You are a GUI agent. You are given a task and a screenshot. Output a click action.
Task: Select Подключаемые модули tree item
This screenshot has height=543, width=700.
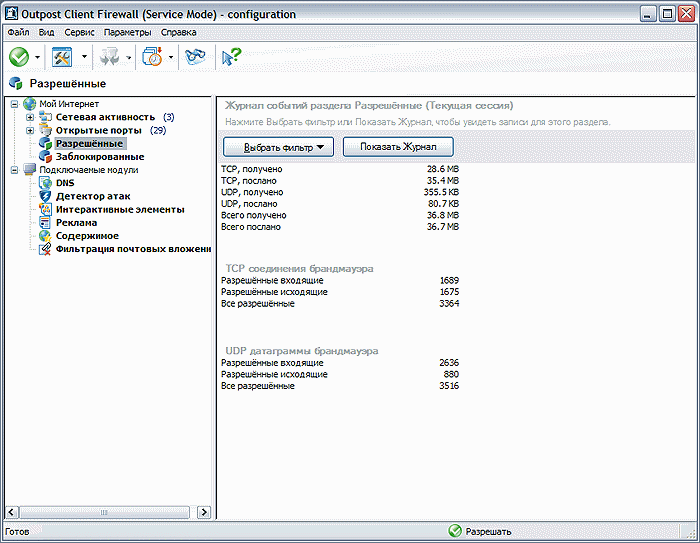(x=88, y=170)
